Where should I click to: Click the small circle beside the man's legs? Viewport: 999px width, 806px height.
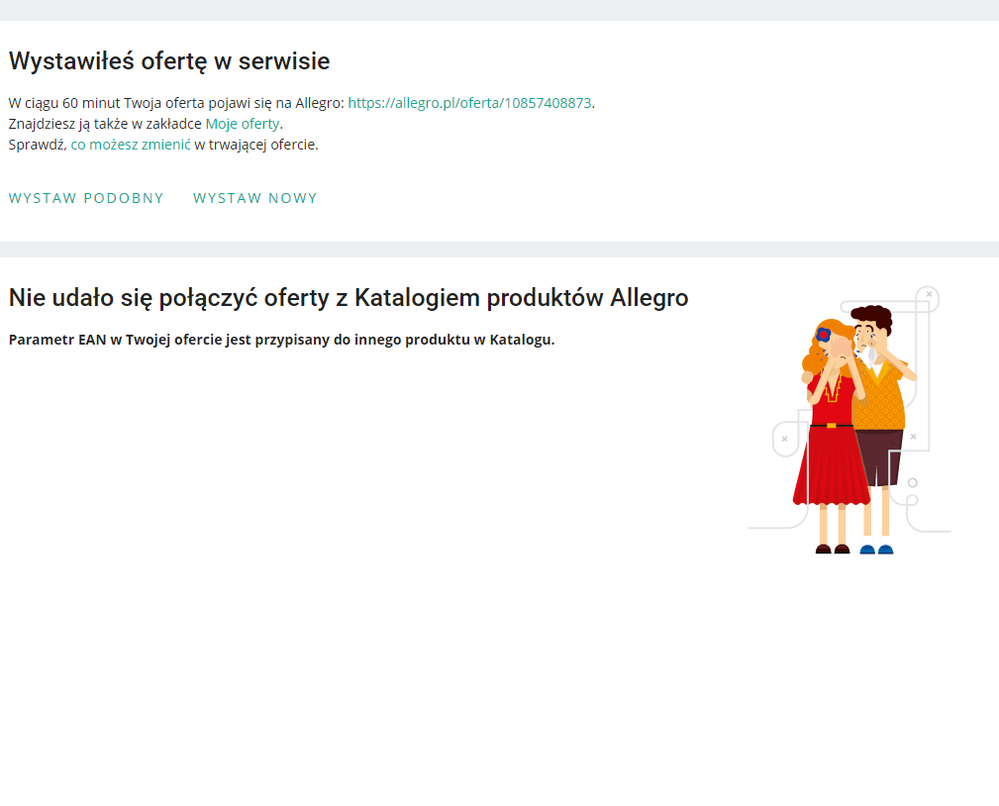(912, 483)
